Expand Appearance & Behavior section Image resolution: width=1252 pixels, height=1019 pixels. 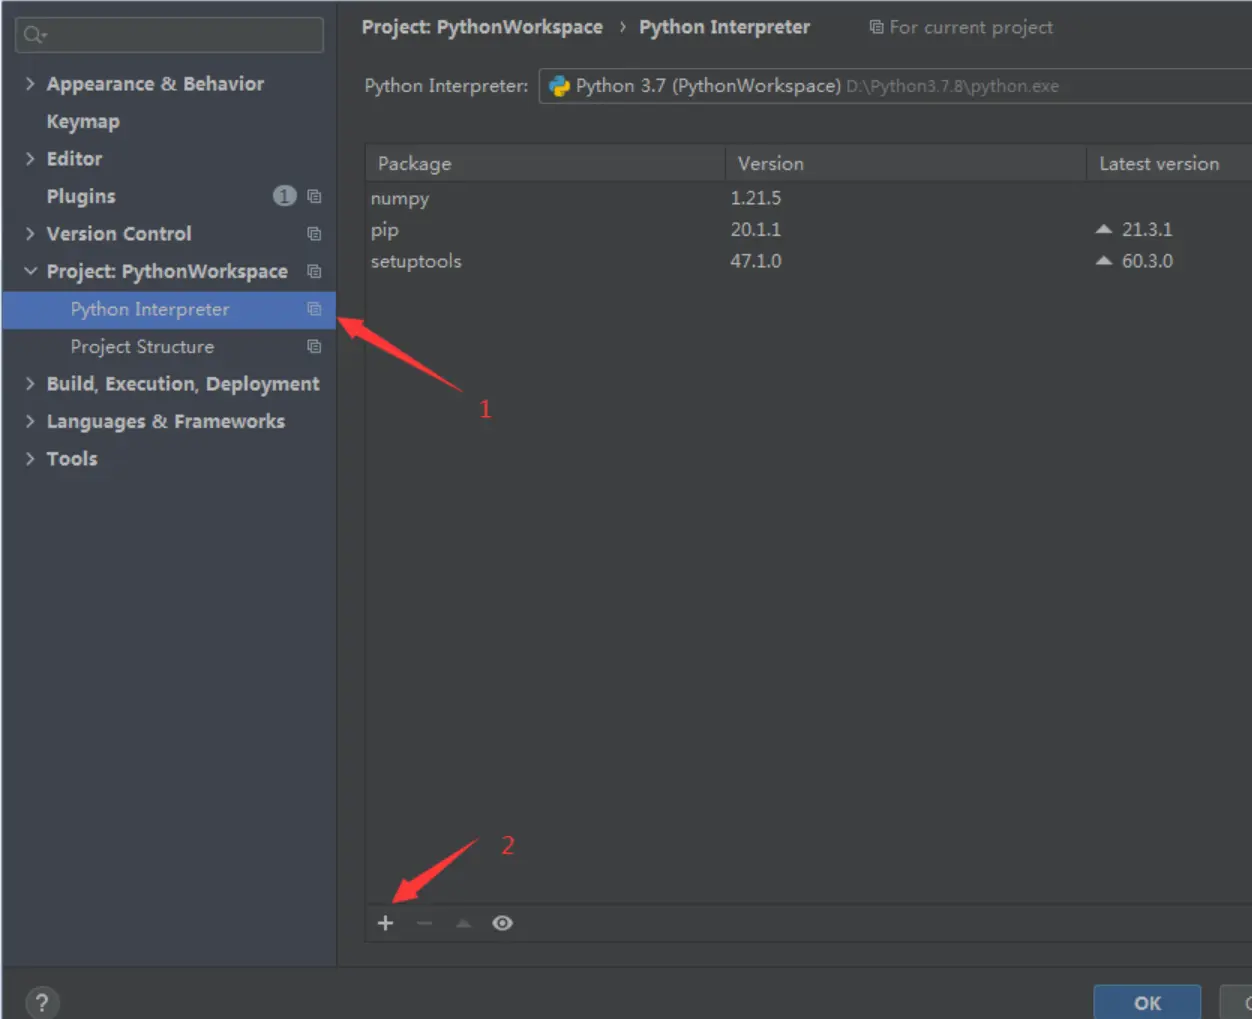click(x=30, y=84)
